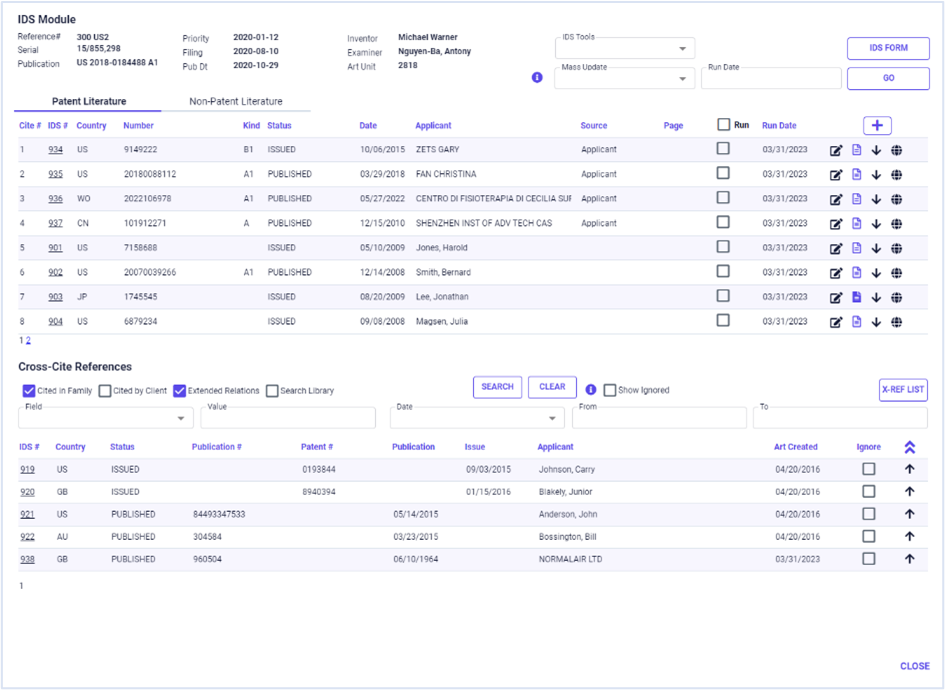Click the double up chevron icon
Screen dimensions: 945x690
tap(909, 448)
